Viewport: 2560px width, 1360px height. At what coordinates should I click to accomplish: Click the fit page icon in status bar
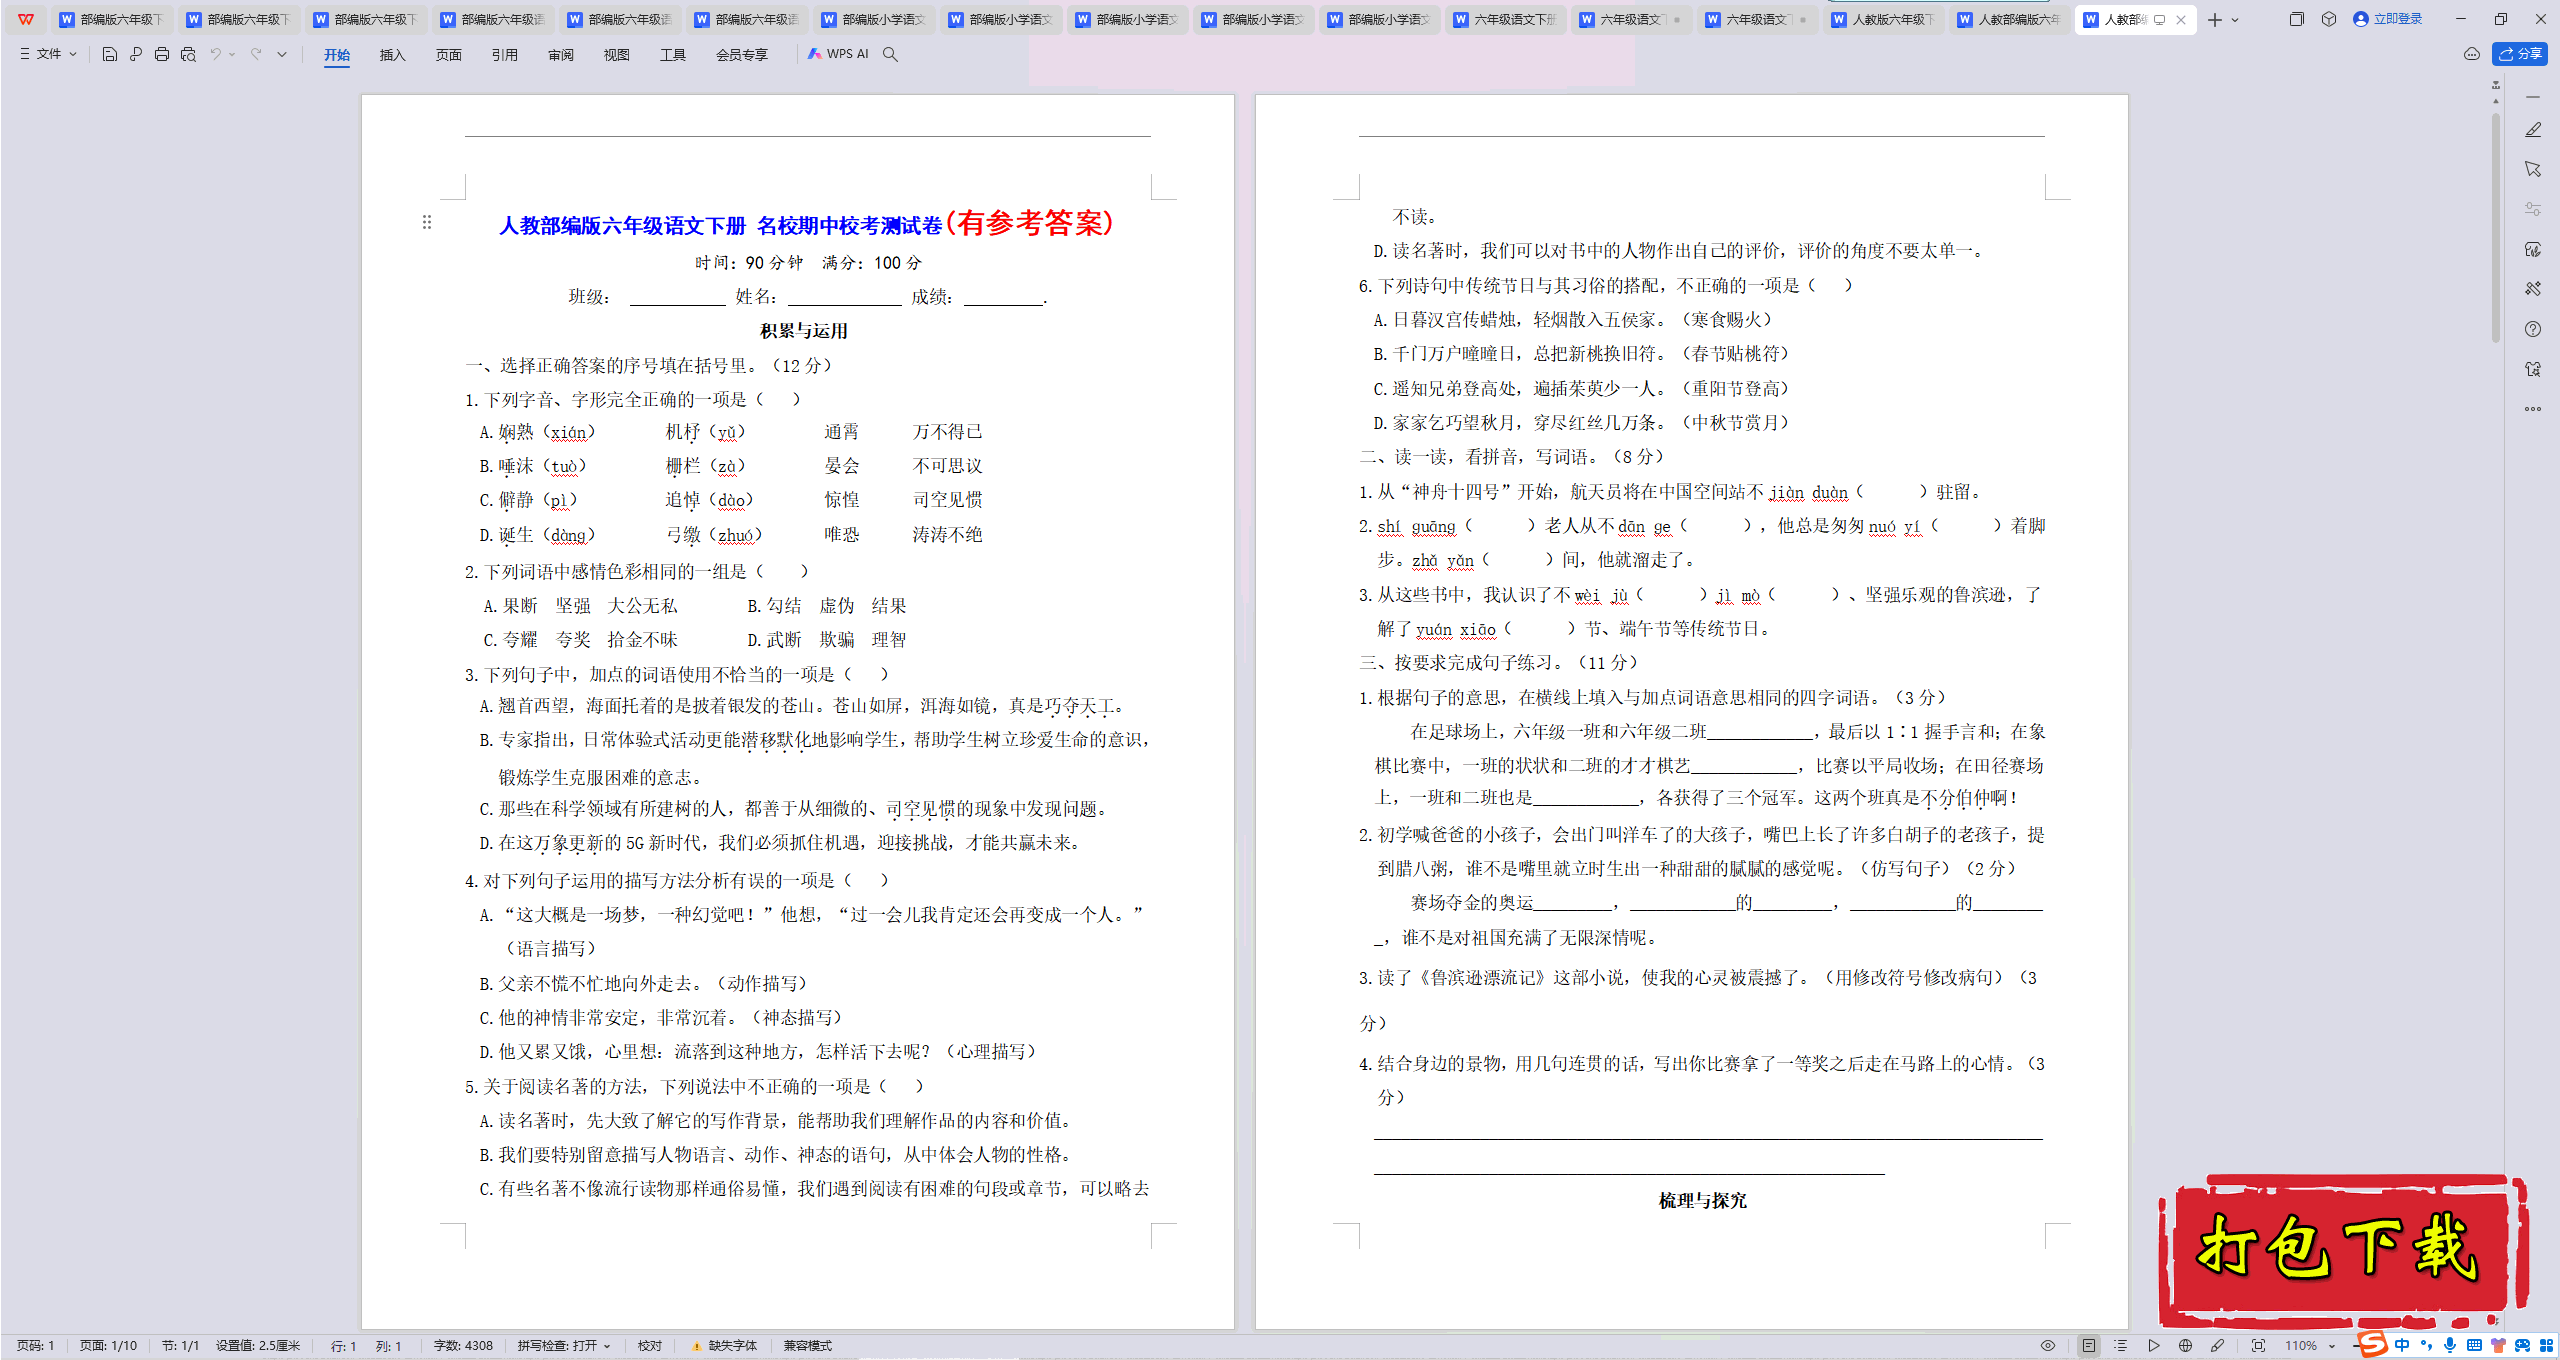coord(2258,1346)
